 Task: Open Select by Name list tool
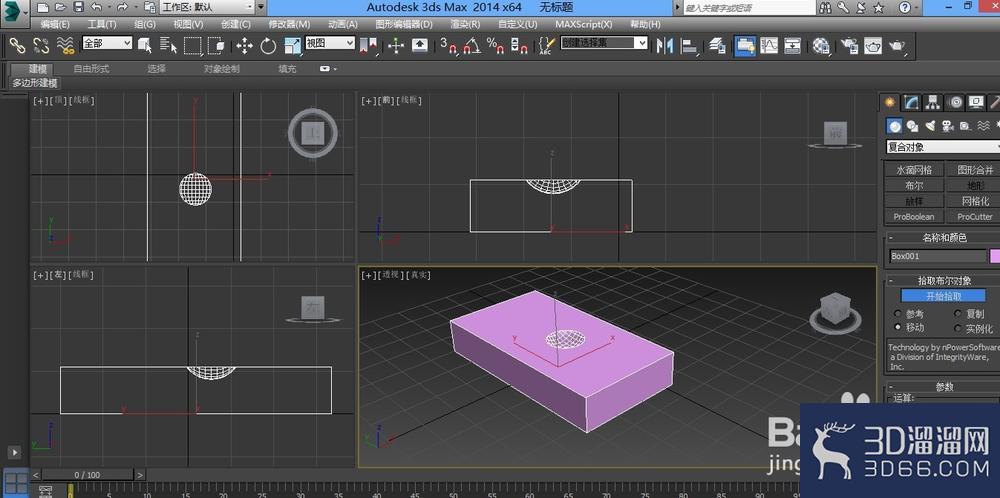point(168,45)
